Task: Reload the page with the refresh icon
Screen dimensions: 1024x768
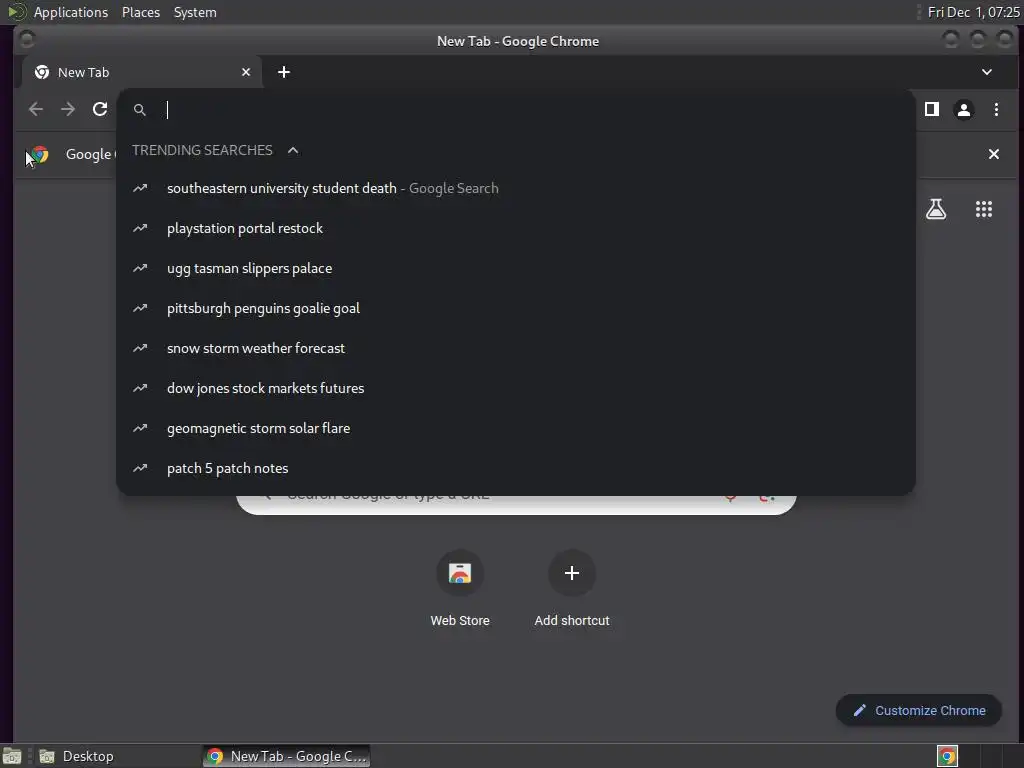Action: [100, 109]
